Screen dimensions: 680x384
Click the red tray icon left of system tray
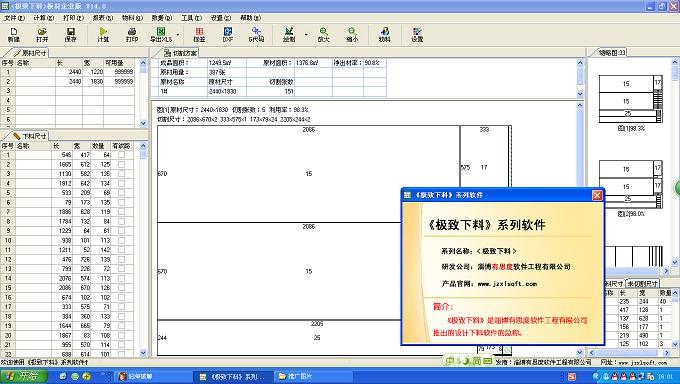point(572,376)
